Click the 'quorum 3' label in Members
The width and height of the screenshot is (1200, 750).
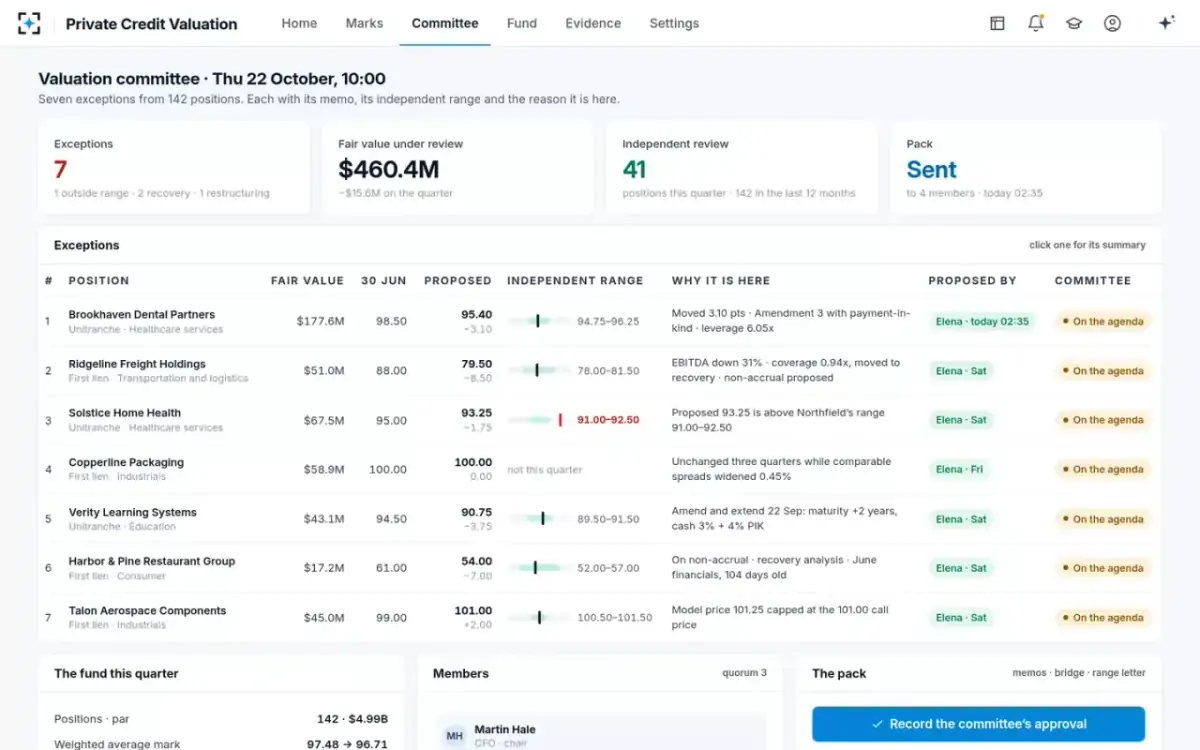click(x=745, y=674)
